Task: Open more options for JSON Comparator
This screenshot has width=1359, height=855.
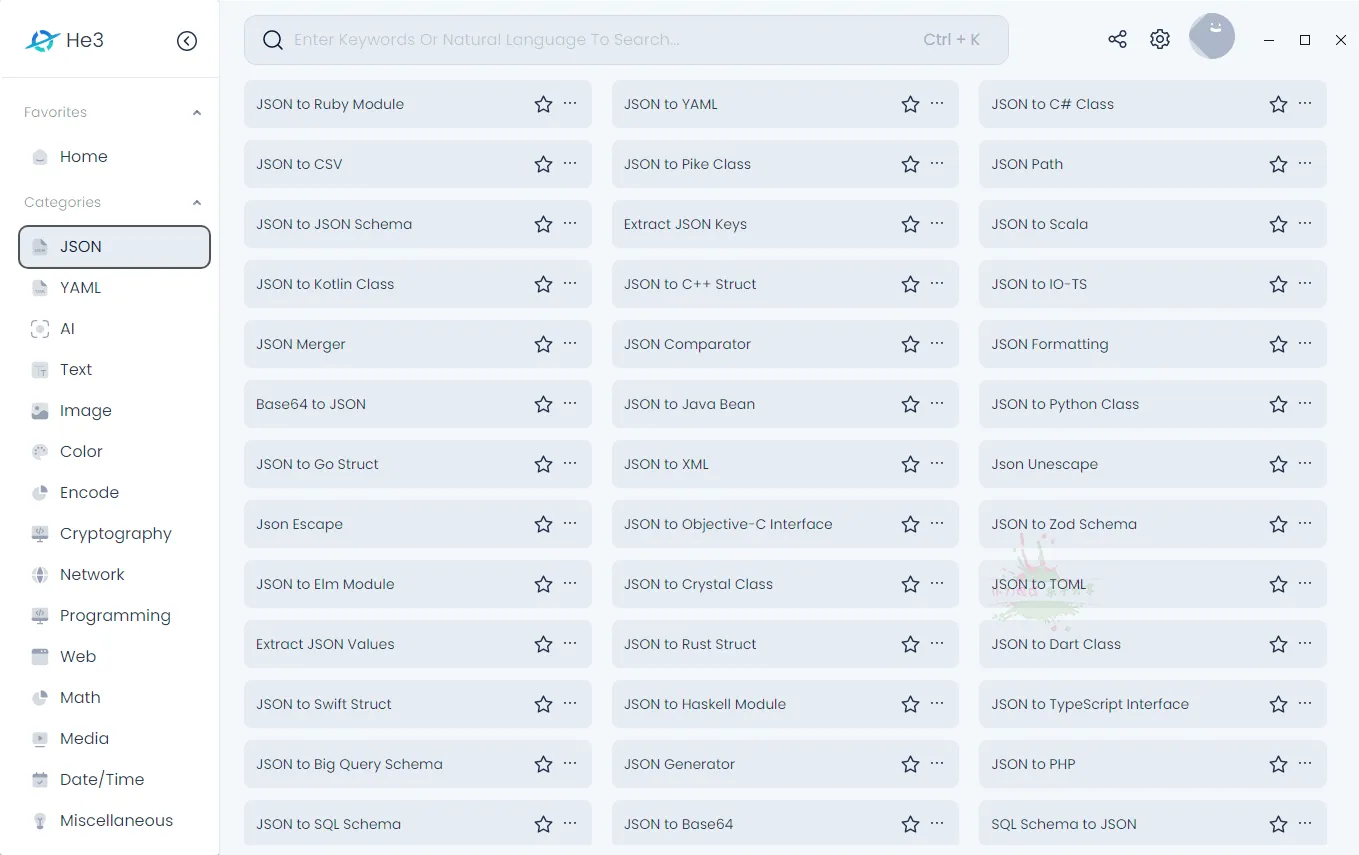Action: coord(937,343)
